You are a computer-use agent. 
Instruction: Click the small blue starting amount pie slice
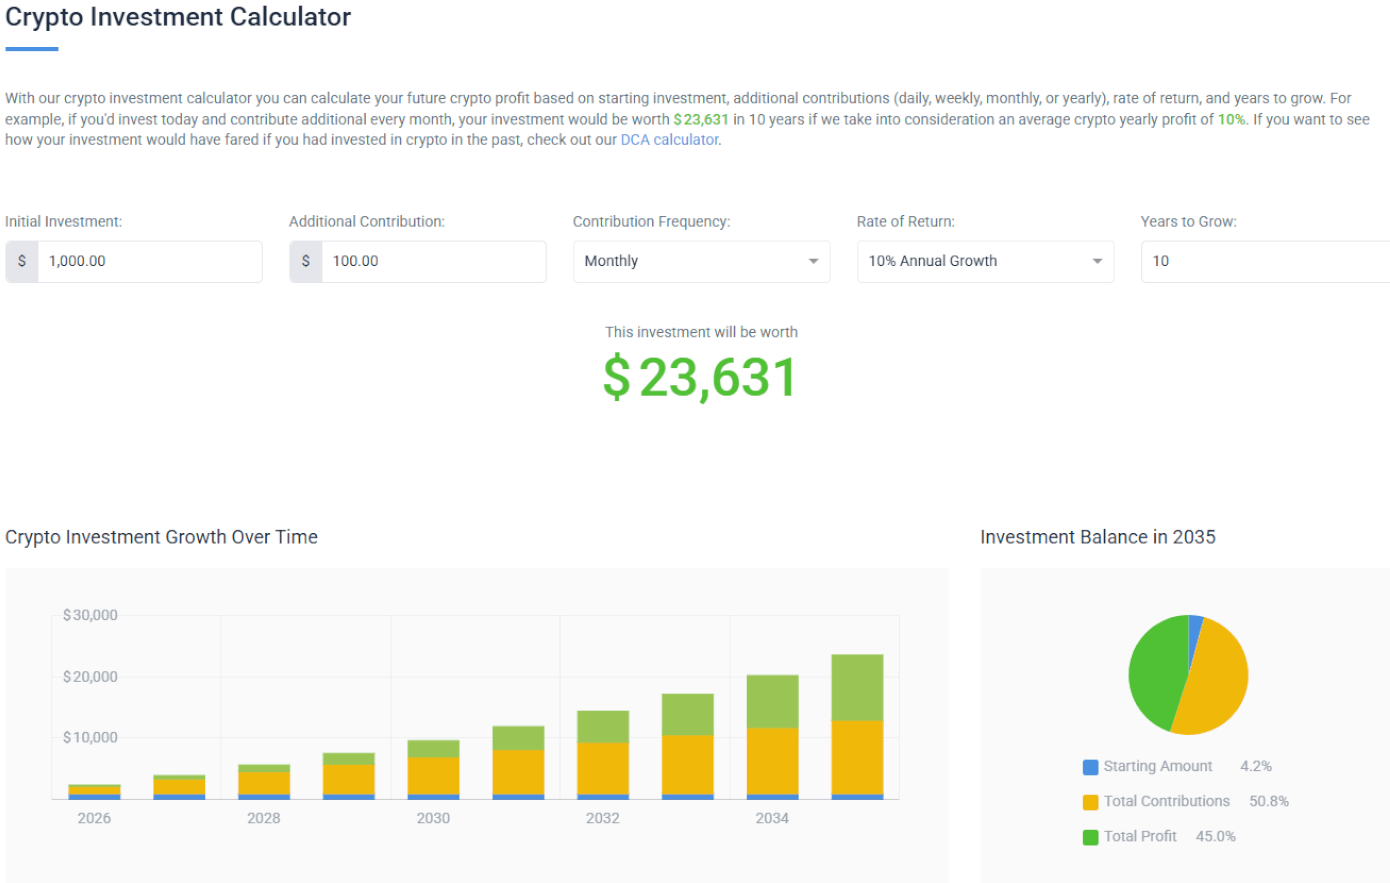point(1194,629)
